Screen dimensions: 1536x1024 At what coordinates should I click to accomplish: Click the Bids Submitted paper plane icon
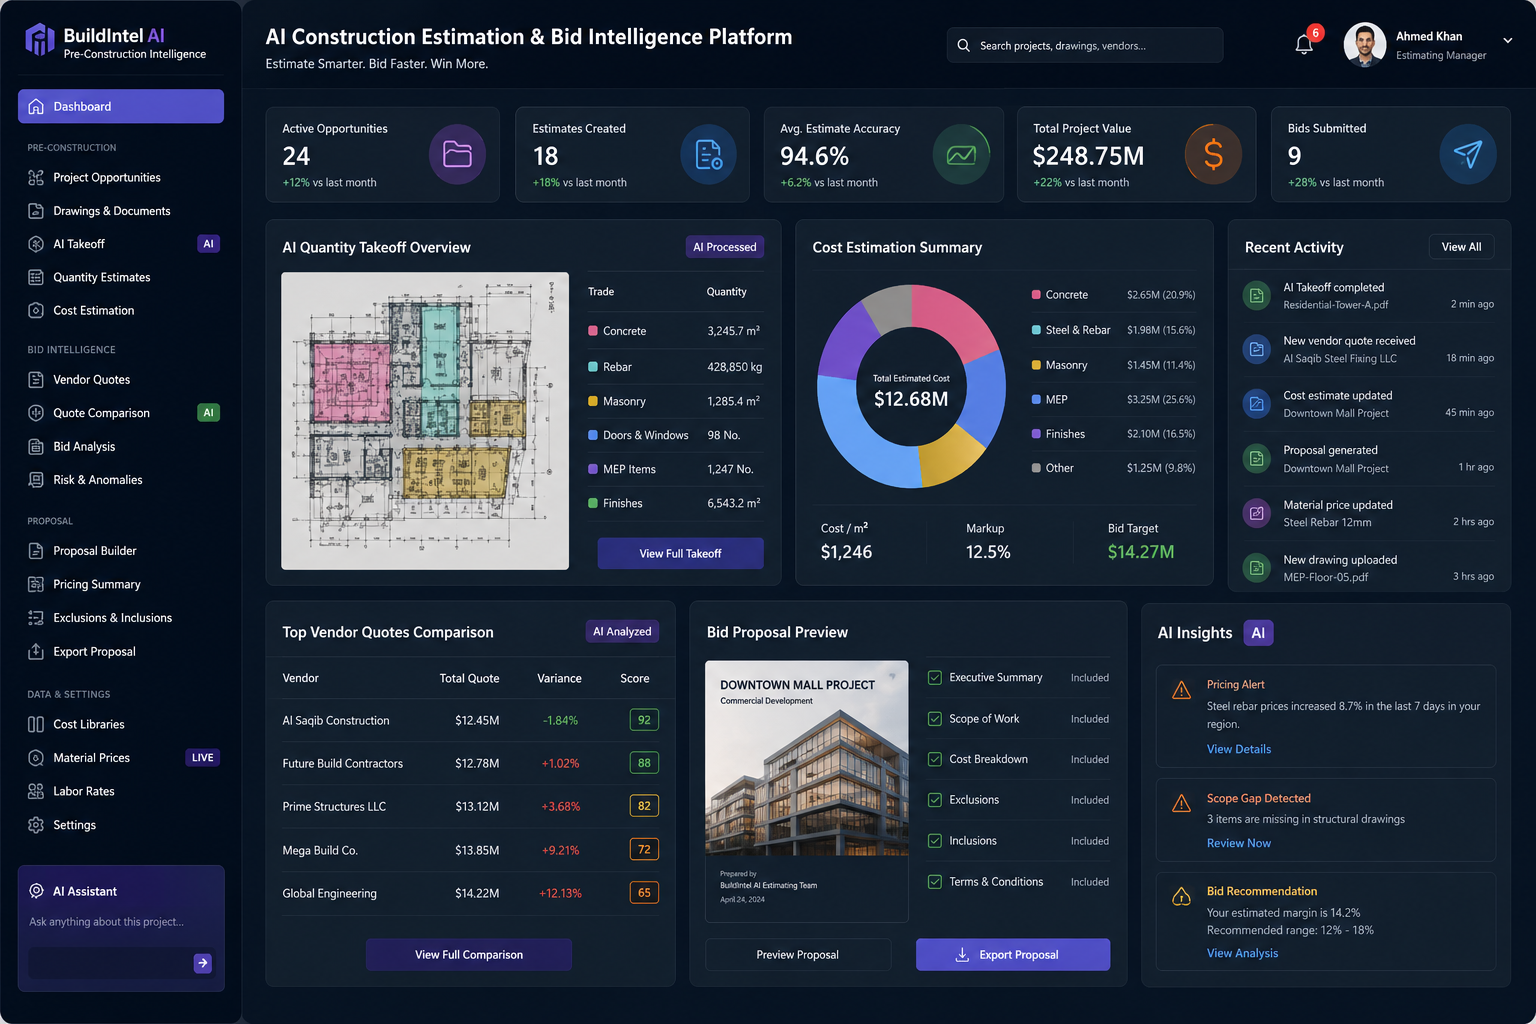(1468, 154)
